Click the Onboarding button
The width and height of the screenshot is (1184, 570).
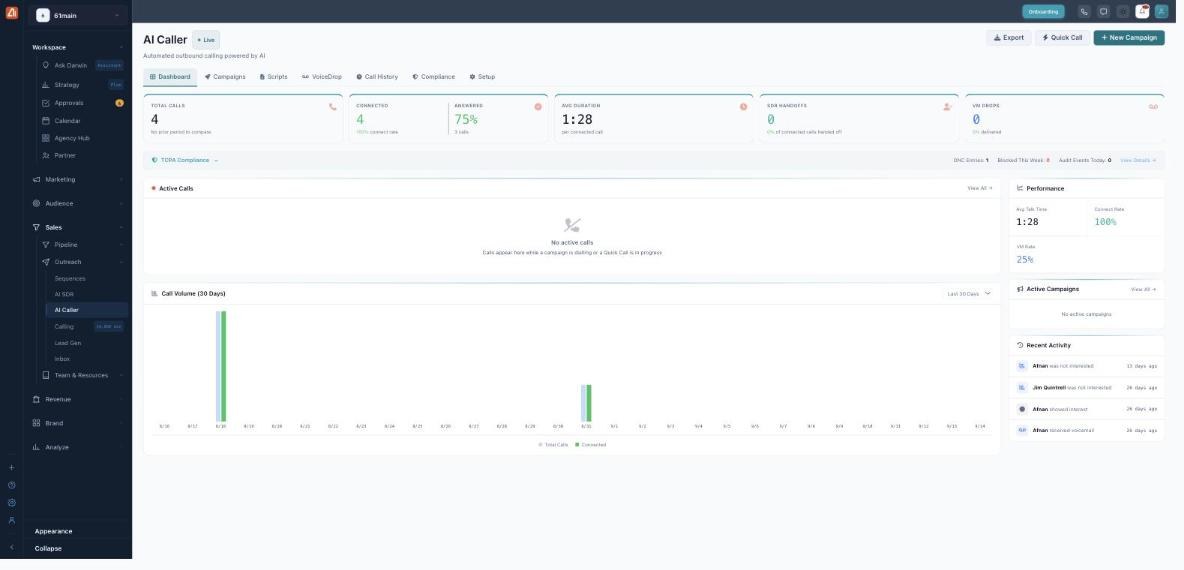[x=1043, y=11]
